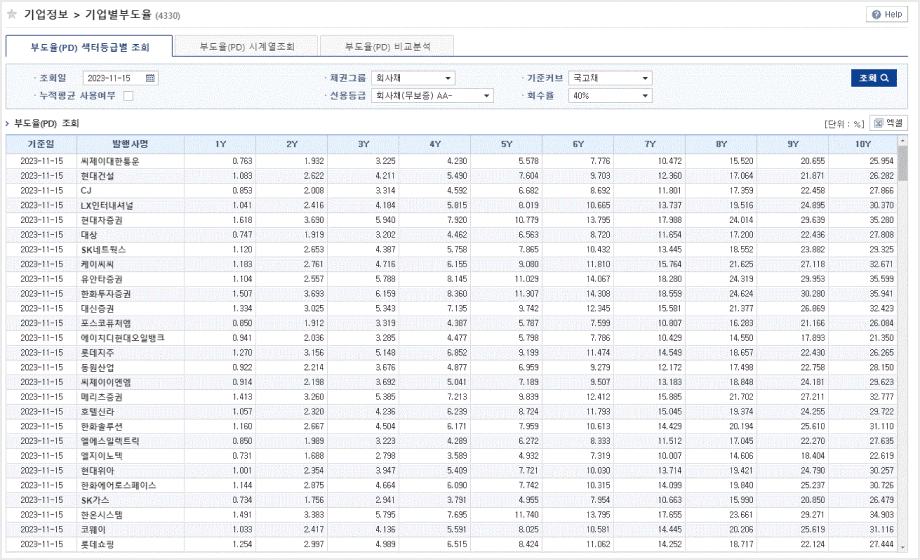Screen dimensions: 920x560
Task: Toggle the 누적평균 사용여부 checkbox
Action: [128, 96]
